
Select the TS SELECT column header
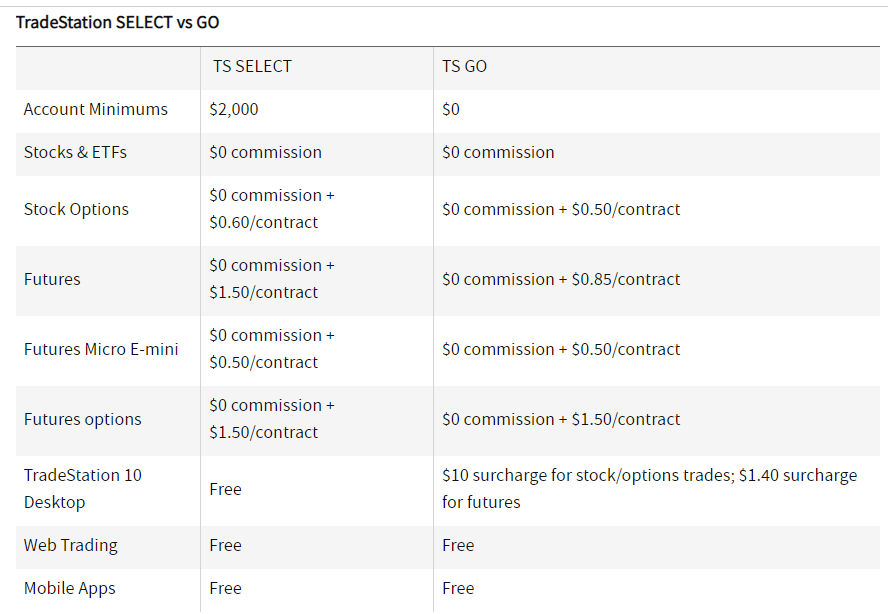coord(252,66)
